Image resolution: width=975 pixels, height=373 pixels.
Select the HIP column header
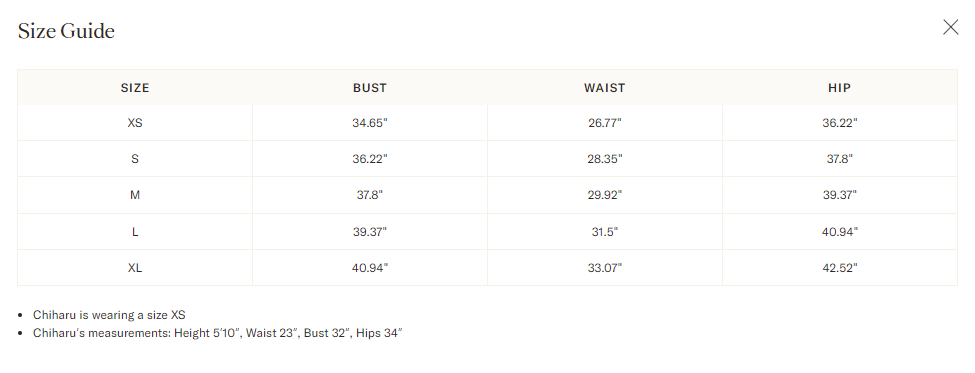pos(839,88)
